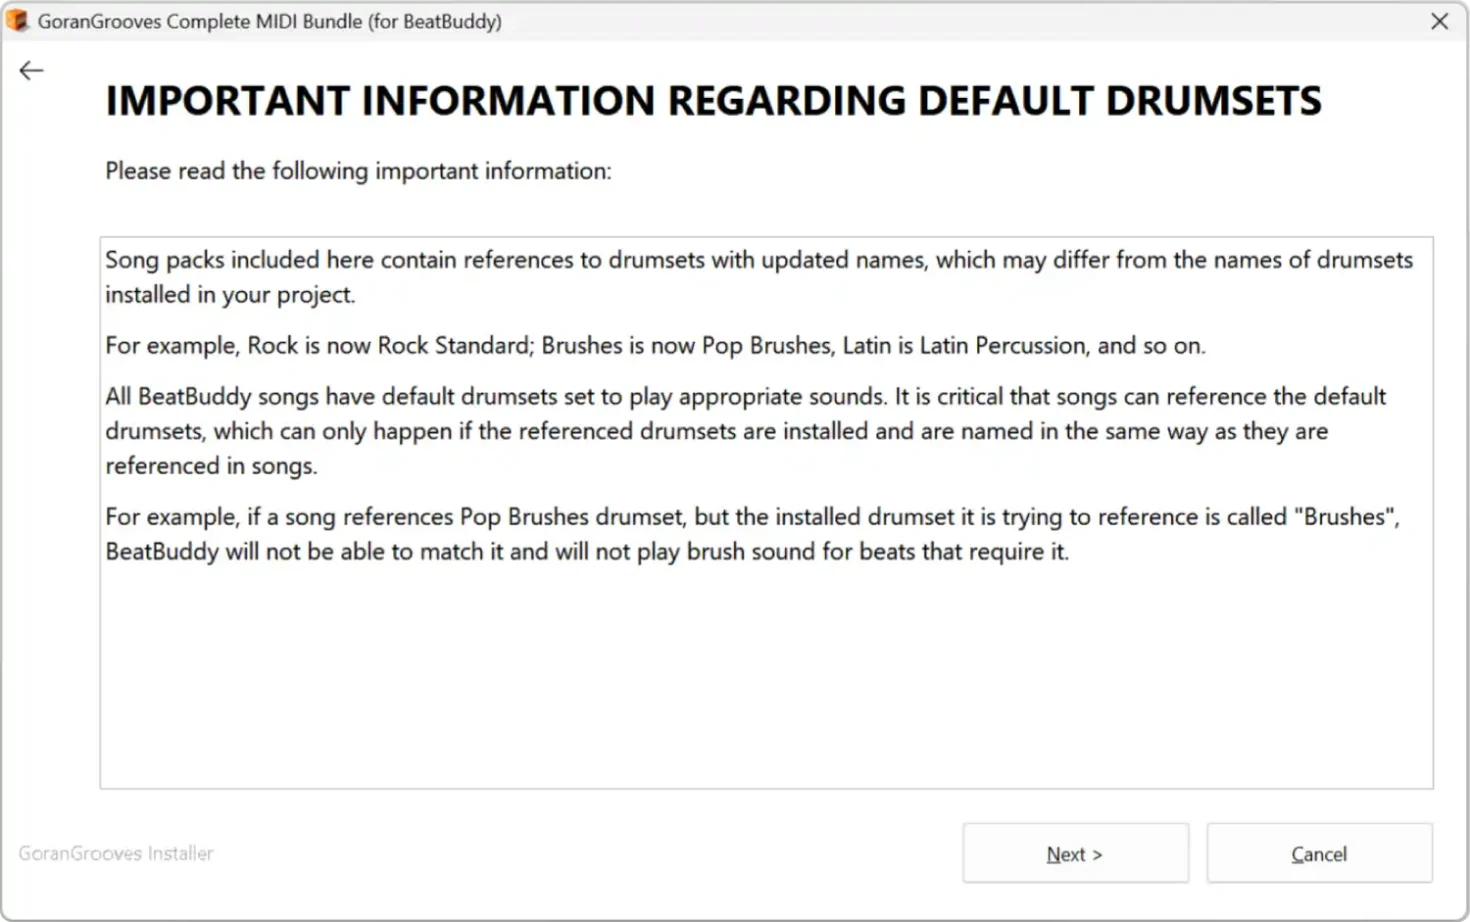Click the line starting 'BeatBuddy will not be able'
The image size is (1470, 922).
(x=587, y=552)
